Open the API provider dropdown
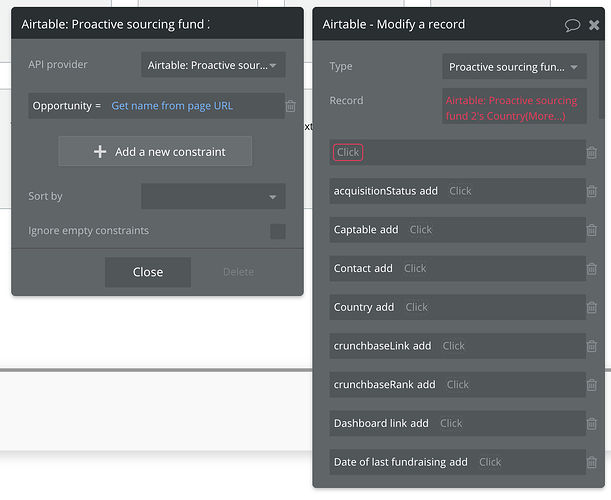Image resolution: width=611 pixels, height=500 pixels. tap(213, 65)
